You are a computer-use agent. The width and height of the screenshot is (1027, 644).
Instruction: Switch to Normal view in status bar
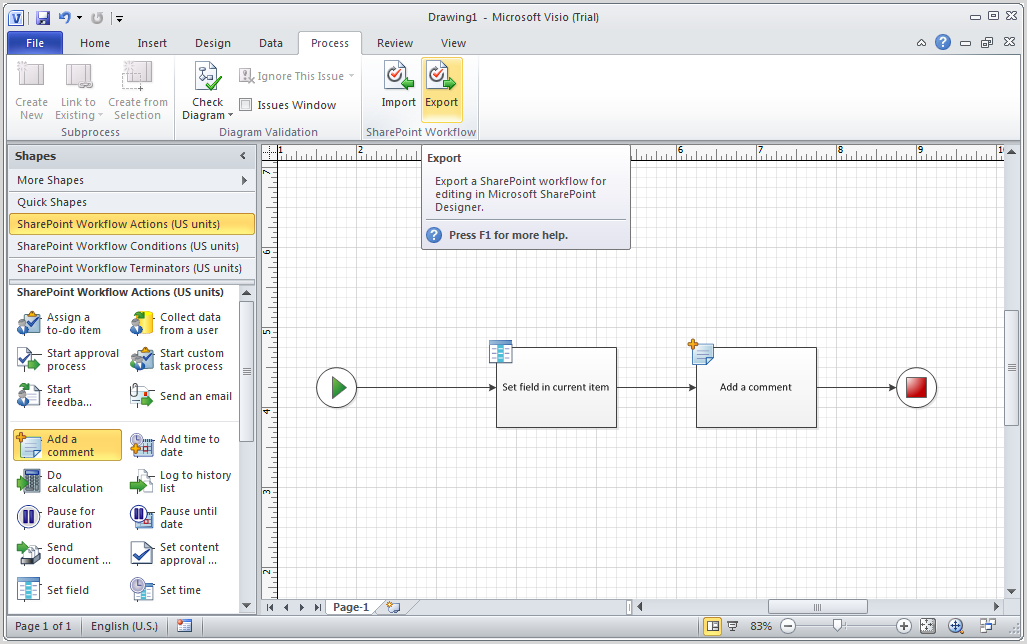pyautogui.click(x=713, y=626)
